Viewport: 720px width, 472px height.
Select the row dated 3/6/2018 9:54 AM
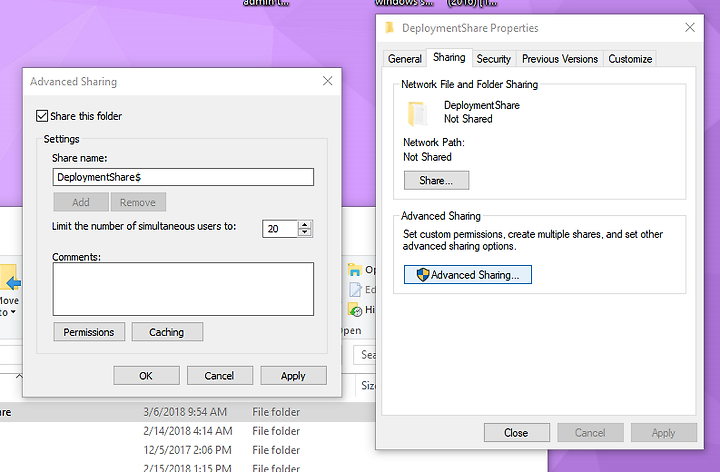188,412
